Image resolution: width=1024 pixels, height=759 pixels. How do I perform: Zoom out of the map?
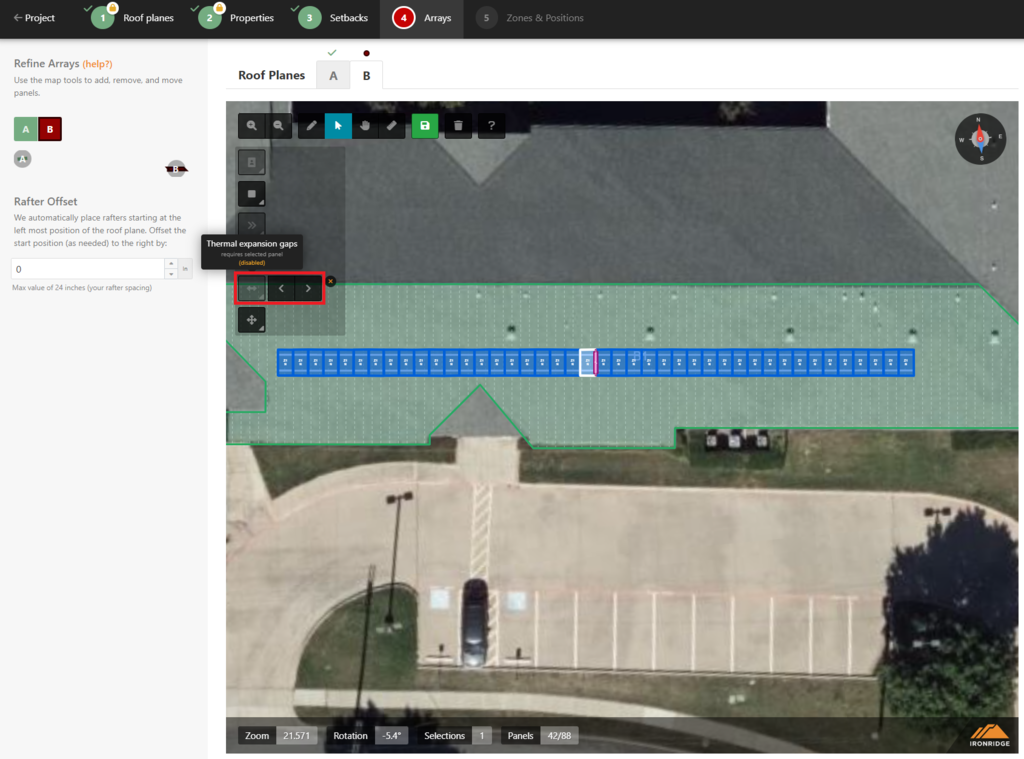(280, 126)
